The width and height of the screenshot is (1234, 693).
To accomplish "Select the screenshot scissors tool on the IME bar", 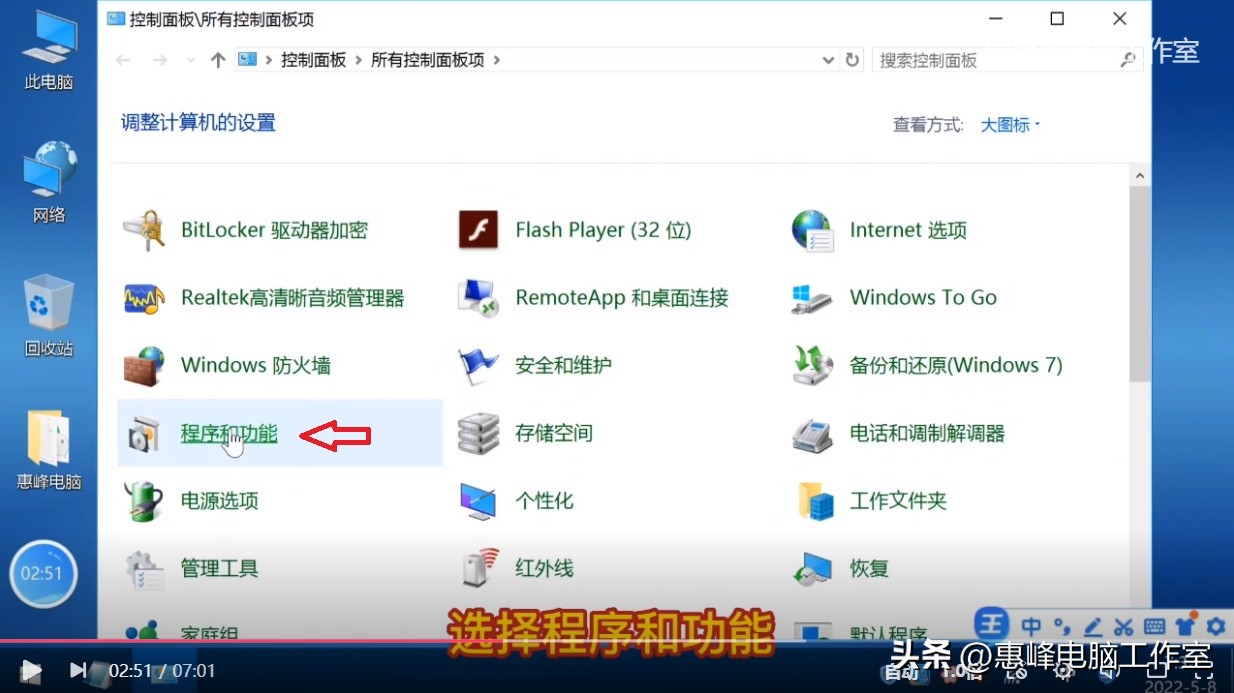I will (x=1123, y=625).
